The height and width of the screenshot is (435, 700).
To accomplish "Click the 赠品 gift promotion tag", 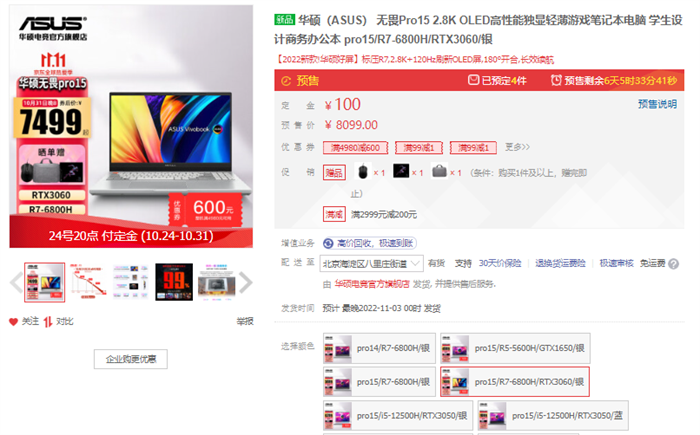I will [x=334, y=172].
